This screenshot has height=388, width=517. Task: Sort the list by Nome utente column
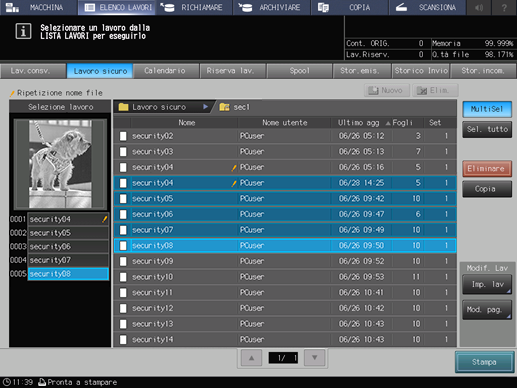pyautogui.click(x=284, y=123)
